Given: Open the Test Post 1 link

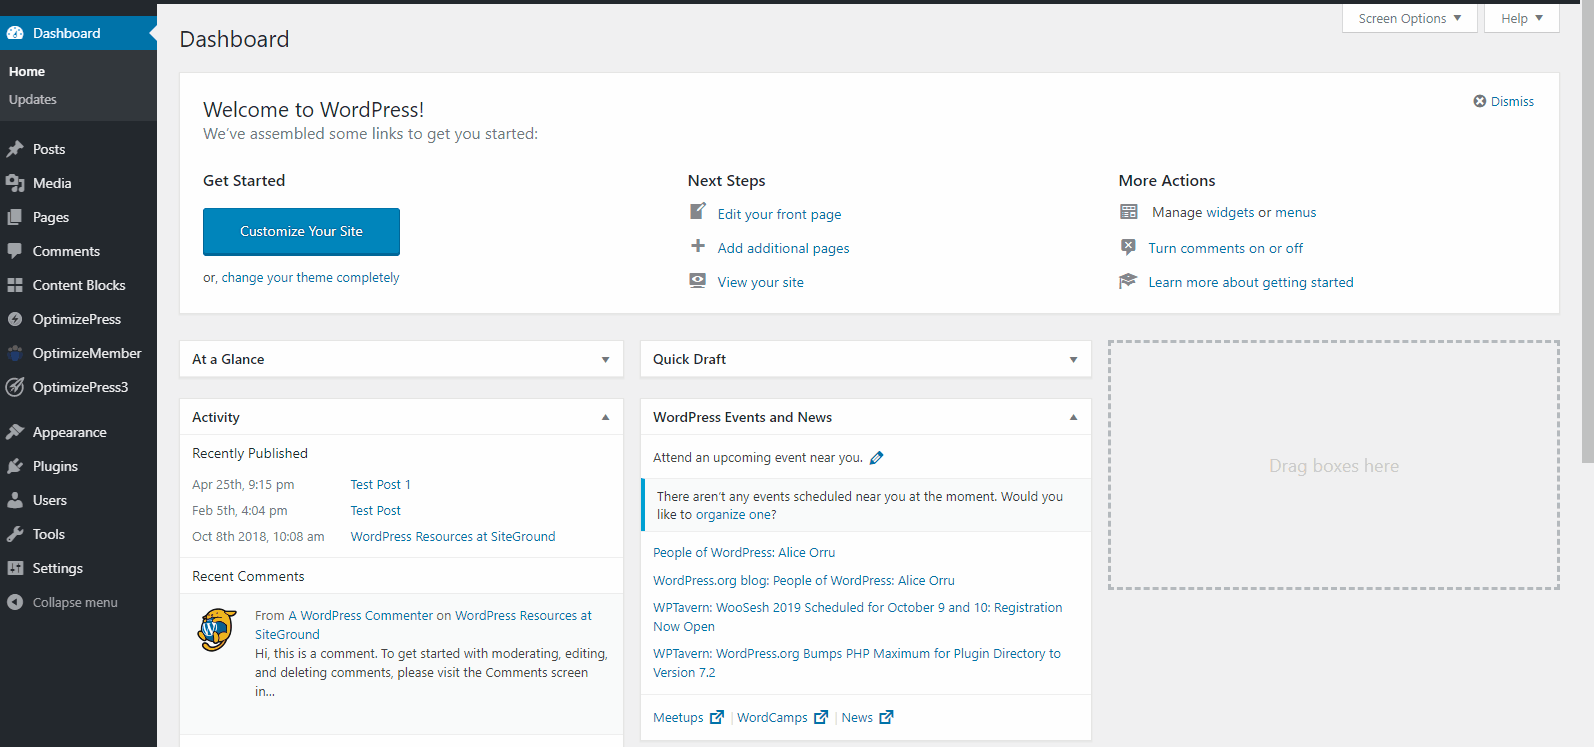Looking at the screenshot, I should (380, 484).
